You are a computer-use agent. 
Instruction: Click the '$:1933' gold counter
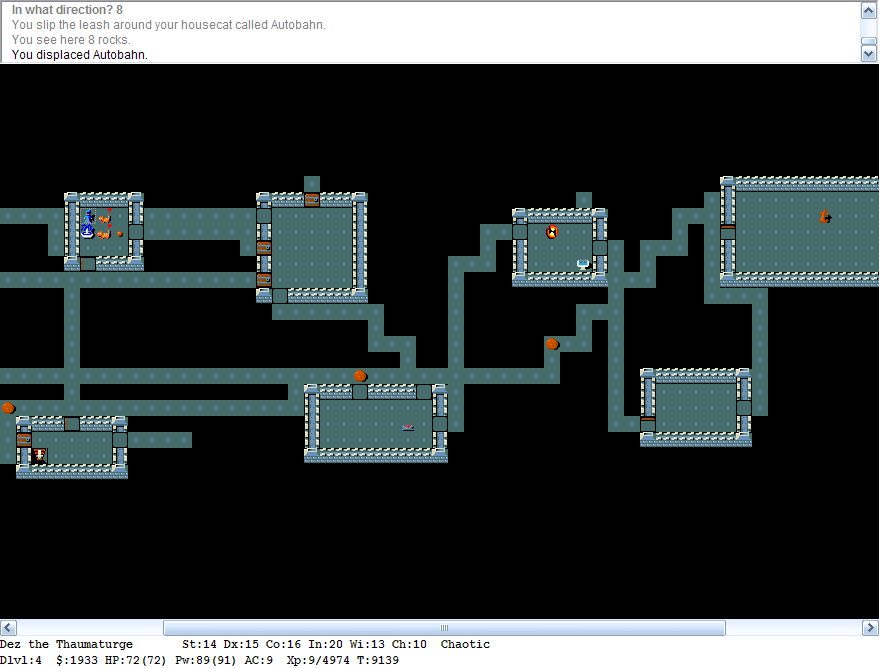click(77, 660)
